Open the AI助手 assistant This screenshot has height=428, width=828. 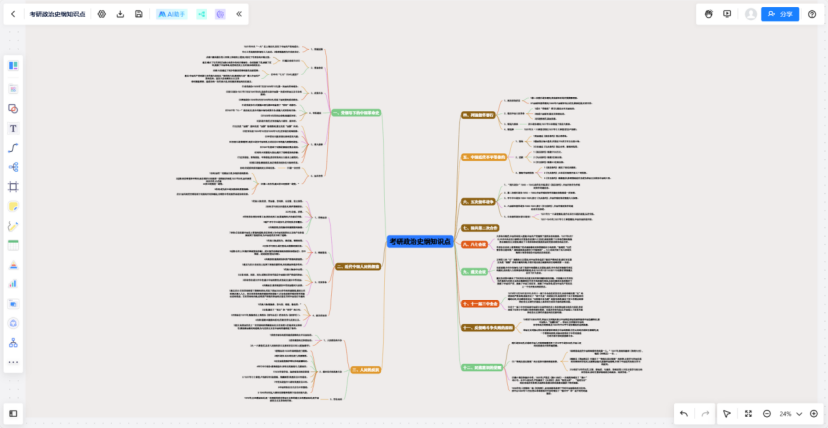[x=172, y=14]
